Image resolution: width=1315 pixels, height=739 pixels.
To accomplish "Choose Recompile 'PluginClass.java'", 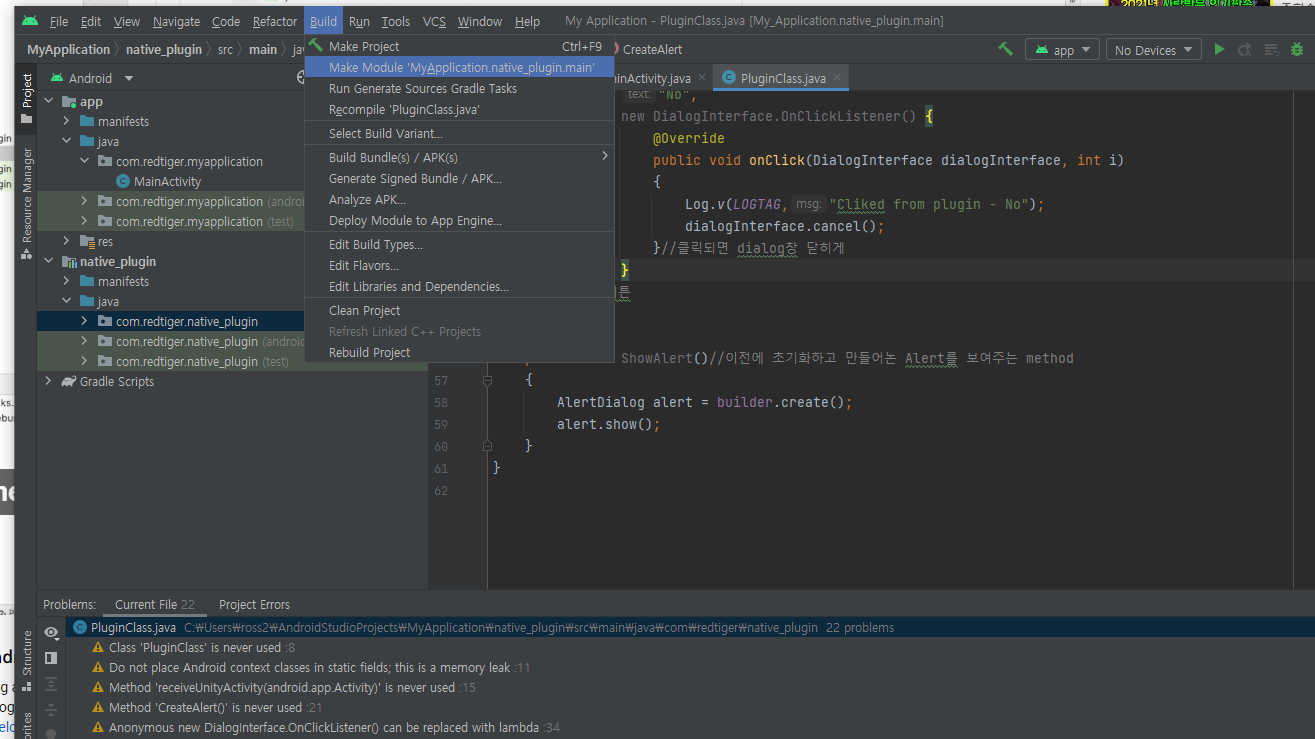I will [x=459, y=109].
